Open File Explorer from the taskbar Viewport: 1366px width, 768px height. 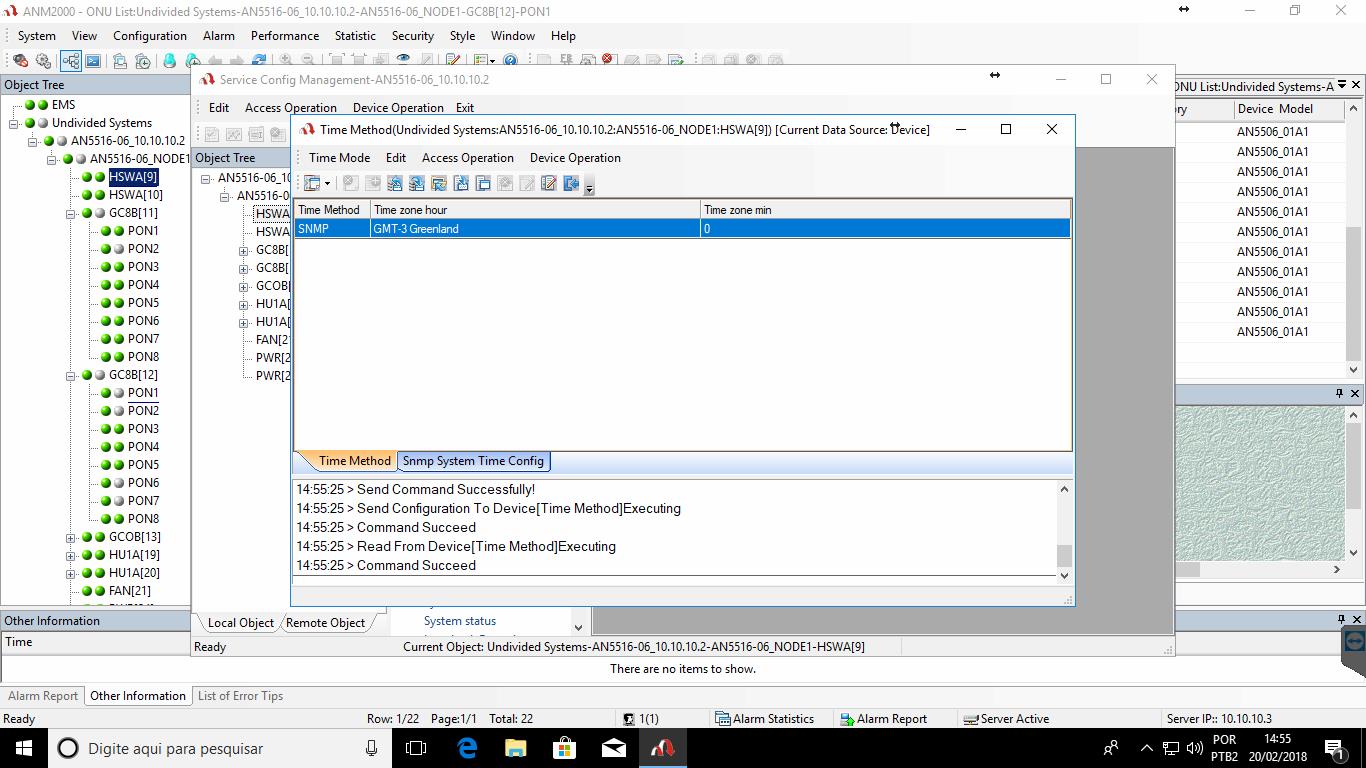click(516, 748)
